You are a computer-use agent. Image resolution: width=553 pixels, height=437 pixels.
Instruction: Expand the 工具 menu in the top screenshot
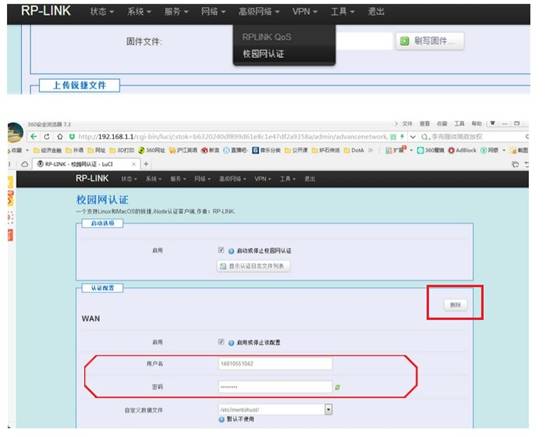click(x=342, y=12)
